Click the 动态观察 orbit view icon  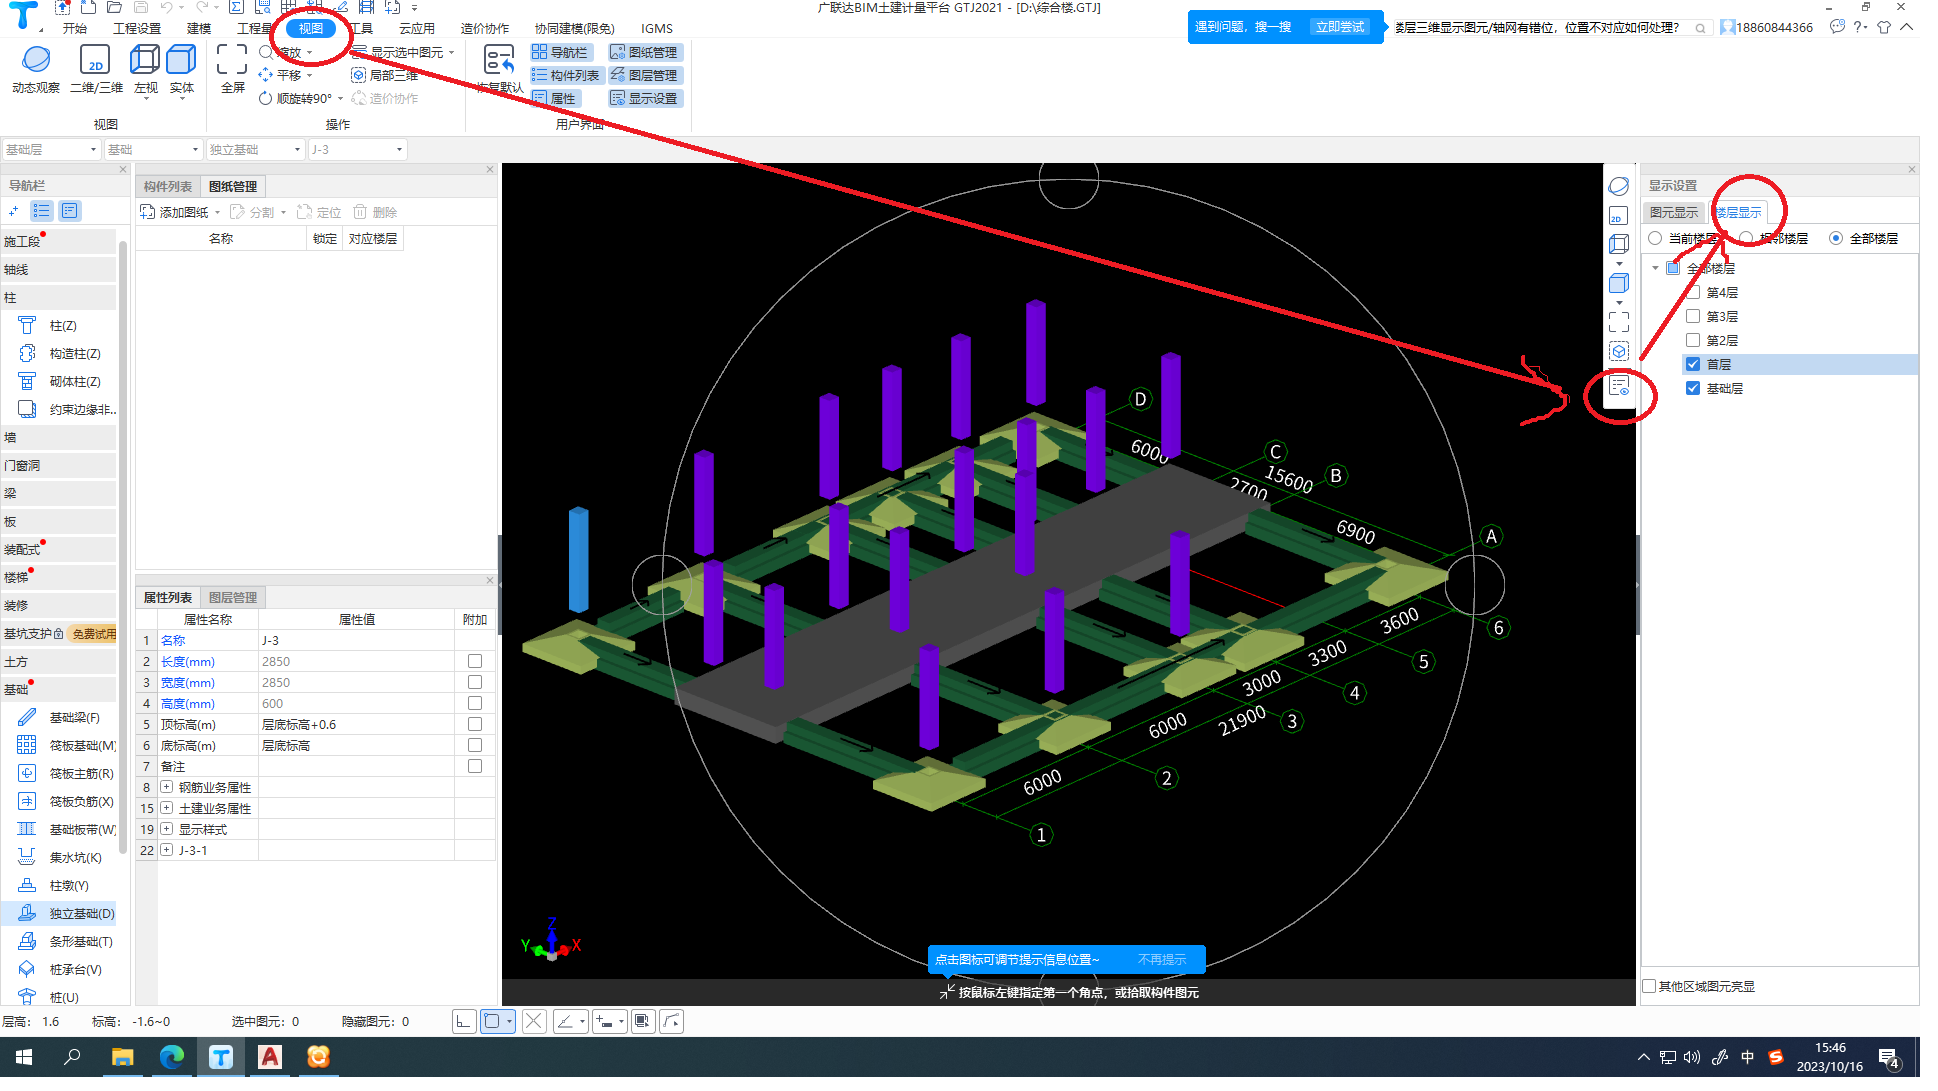36,61
